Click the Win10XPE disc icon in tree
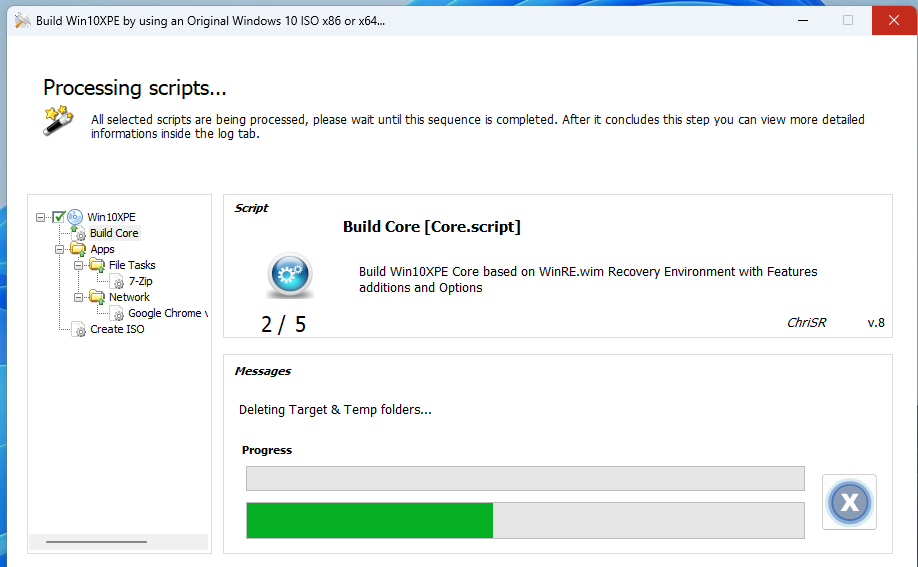The image size is (918, 567). click(75, 217)
